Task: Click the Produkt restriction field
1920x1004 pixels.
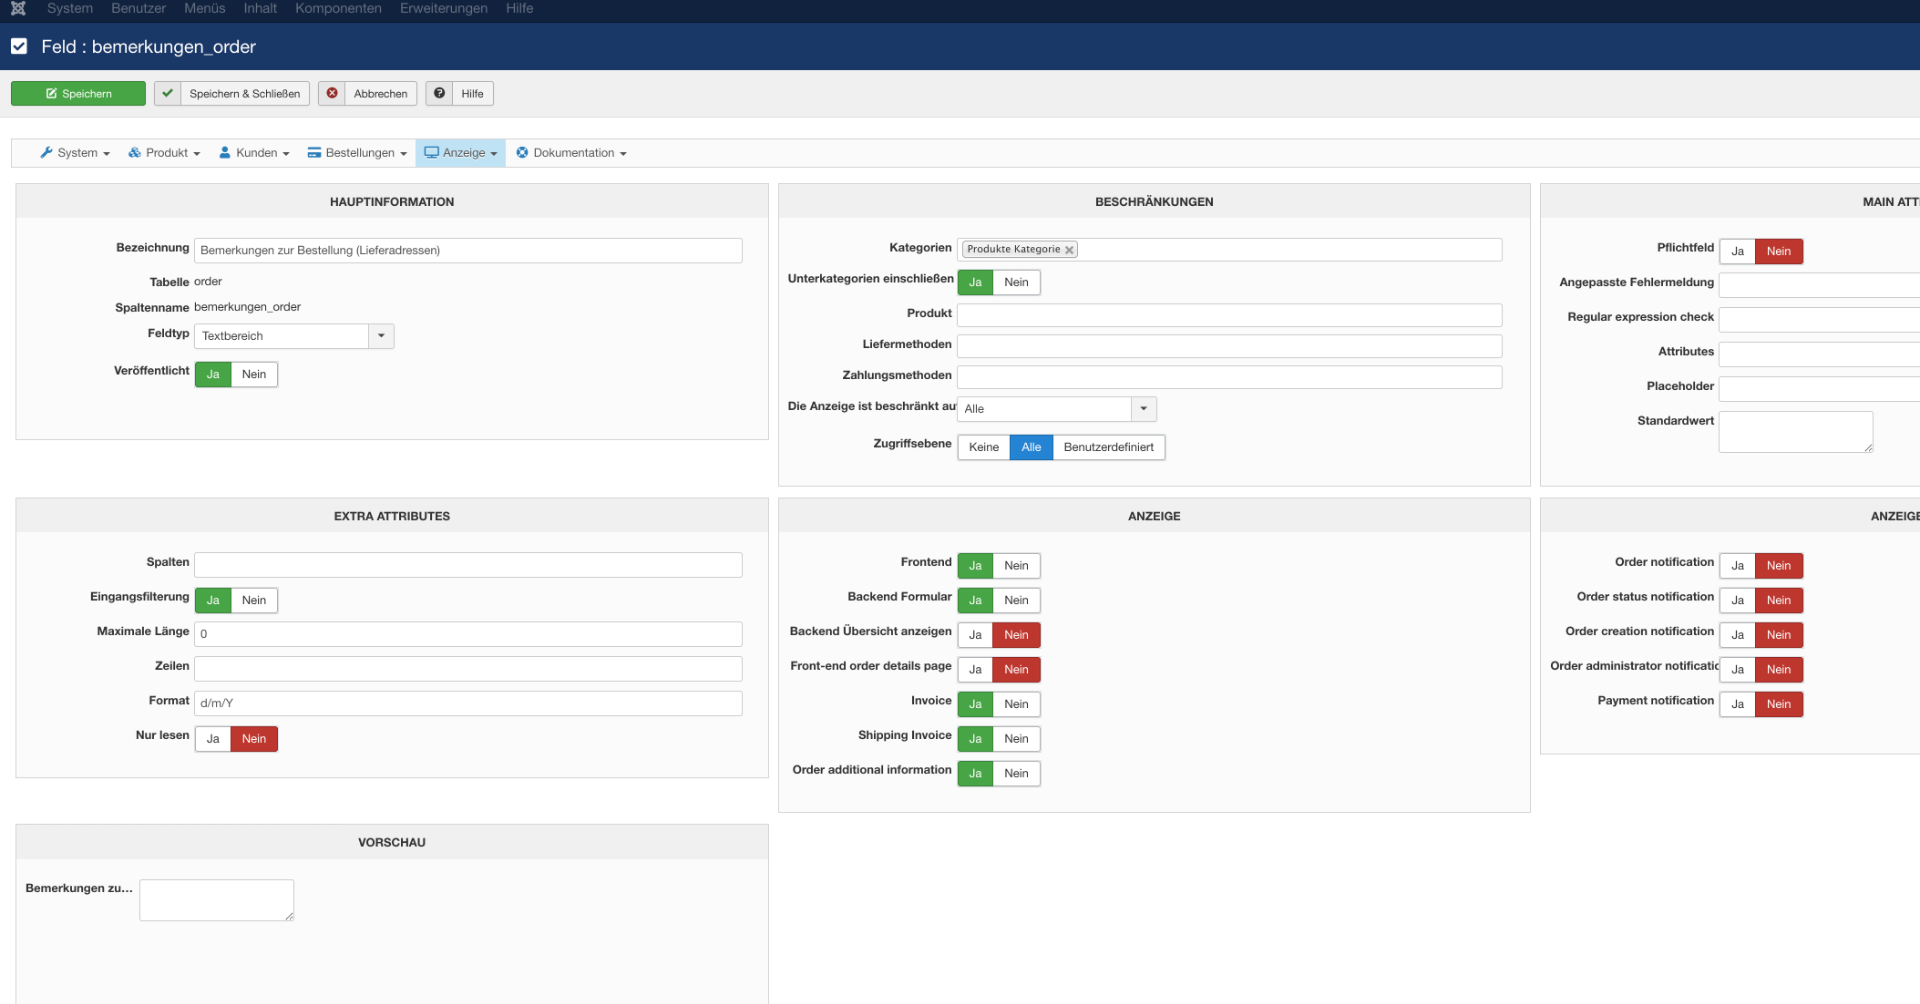Action: [x=1230, y=315]
